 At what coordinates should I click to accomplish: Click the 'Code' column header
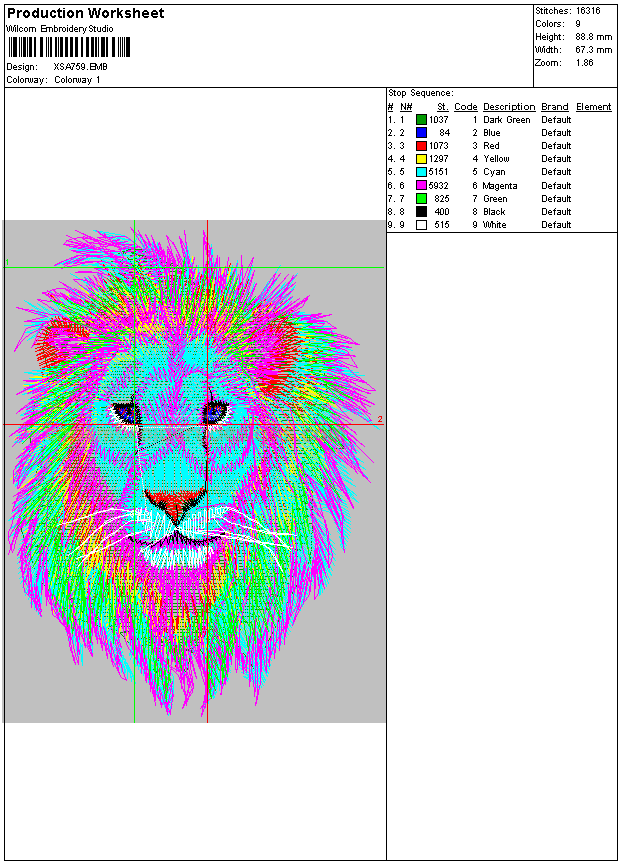point(466,107)
